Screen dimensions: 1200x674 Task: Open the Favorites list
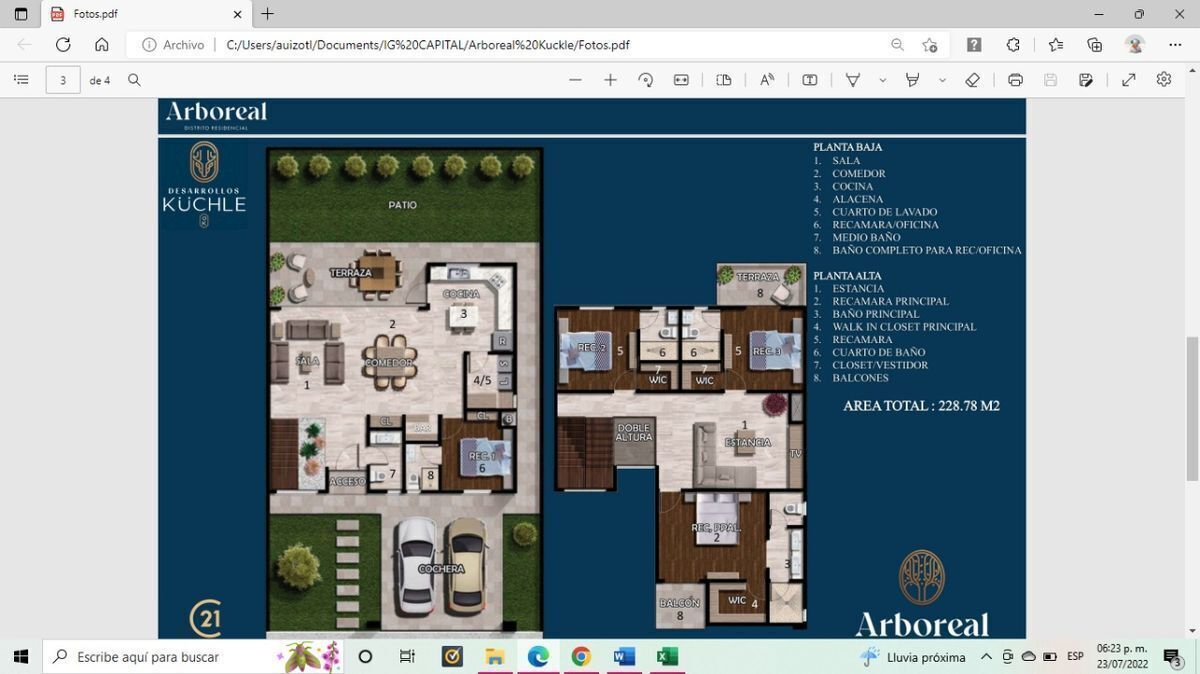click(x=1056, y=45)
